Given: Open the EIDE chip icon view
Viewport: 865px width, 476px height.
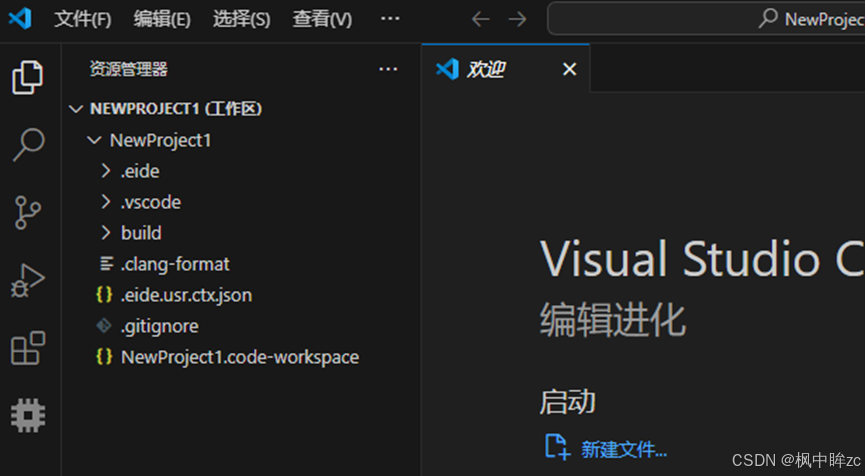Looking at the screenshot, I should 28,415.
